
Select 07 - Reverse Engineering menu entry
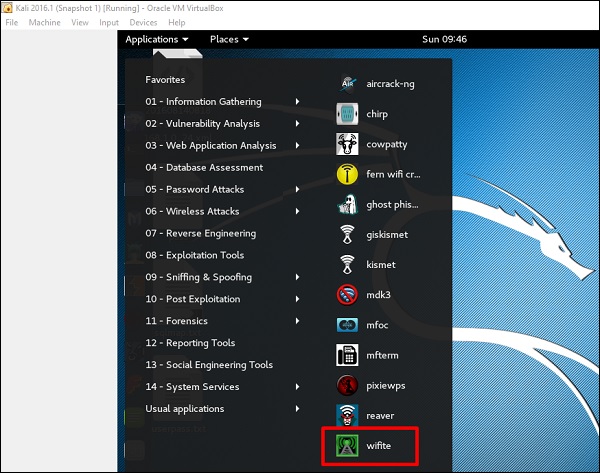pyautogui.click(x=200, y=234)
